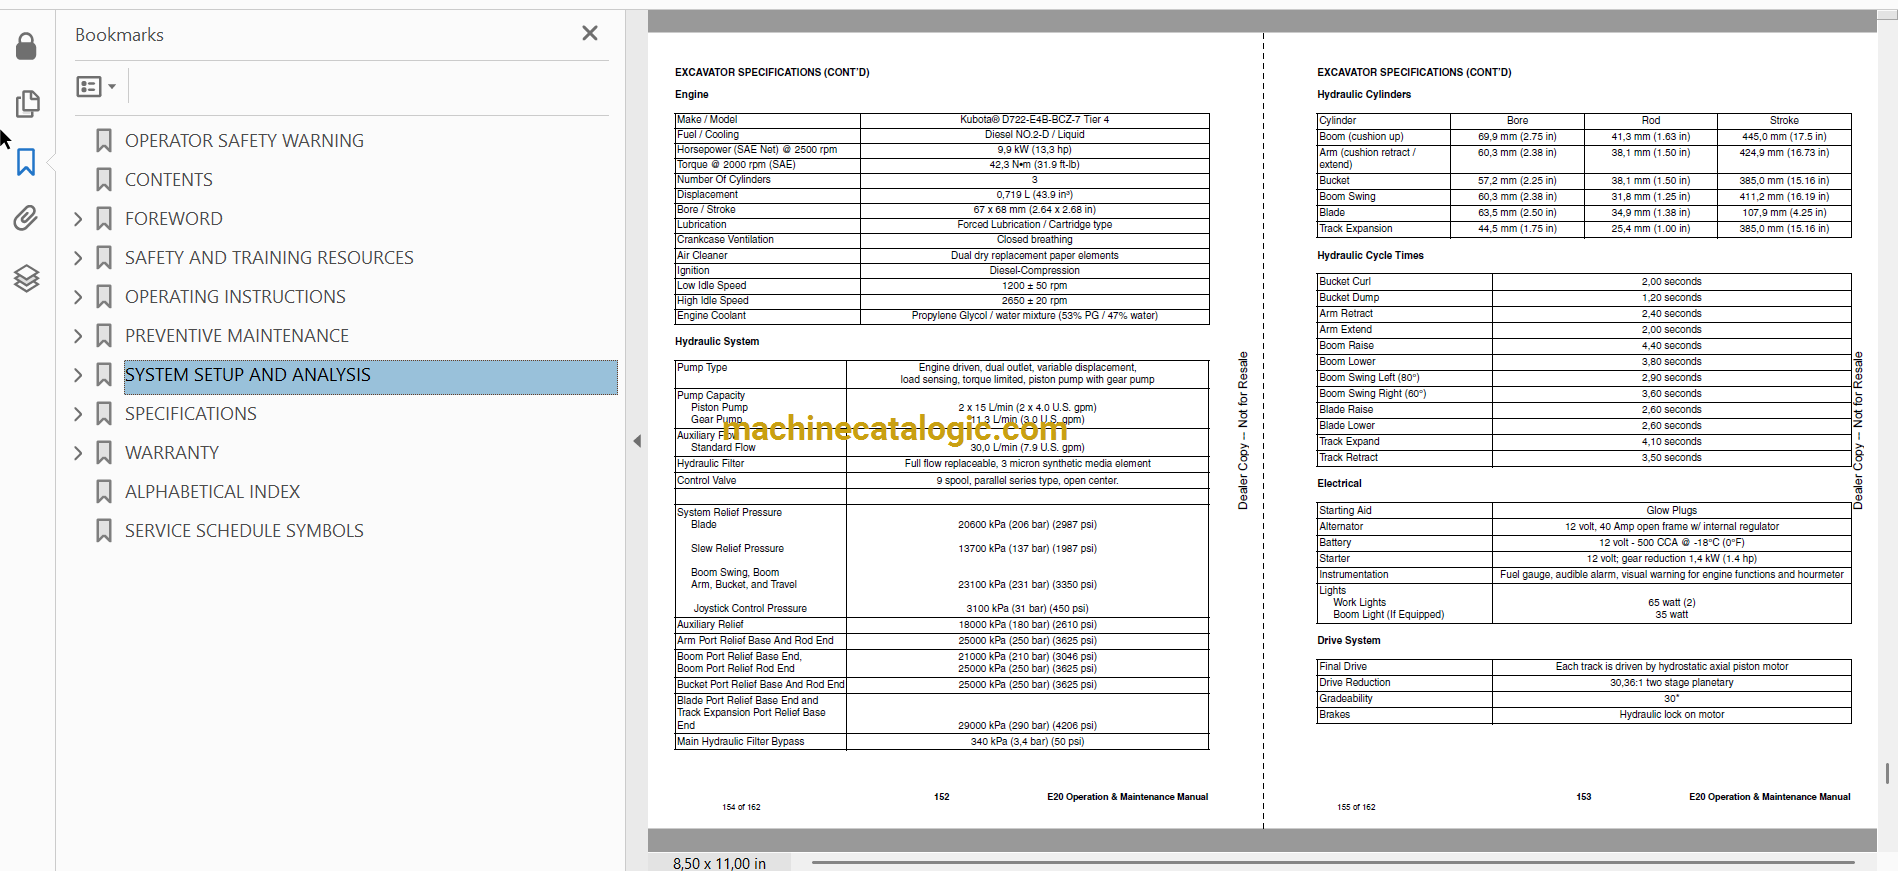Go to CONTENTS bookmark

(x=169, y=180)
